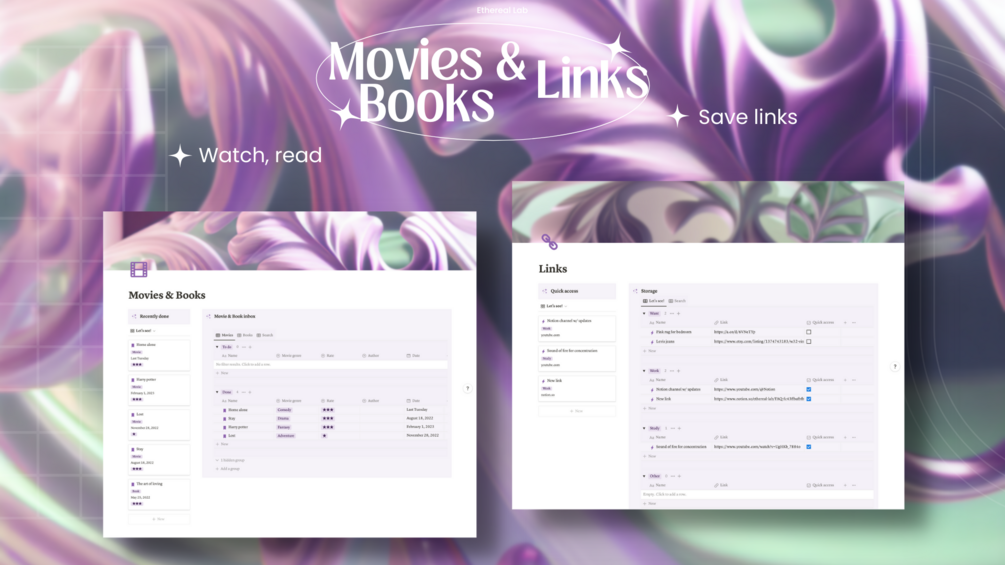1005x565 pixels.
Task: Add a column in the Work group table header
Action: 845,380
